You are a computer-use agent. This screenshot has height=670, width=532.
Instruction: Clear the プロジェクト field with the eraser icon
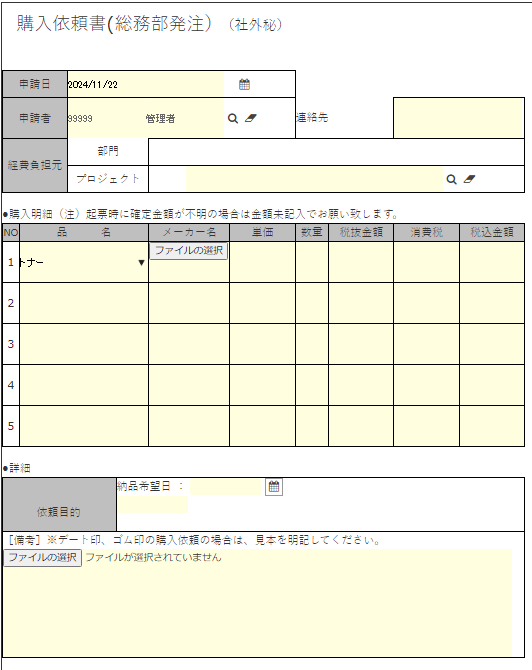click(469, 179)
